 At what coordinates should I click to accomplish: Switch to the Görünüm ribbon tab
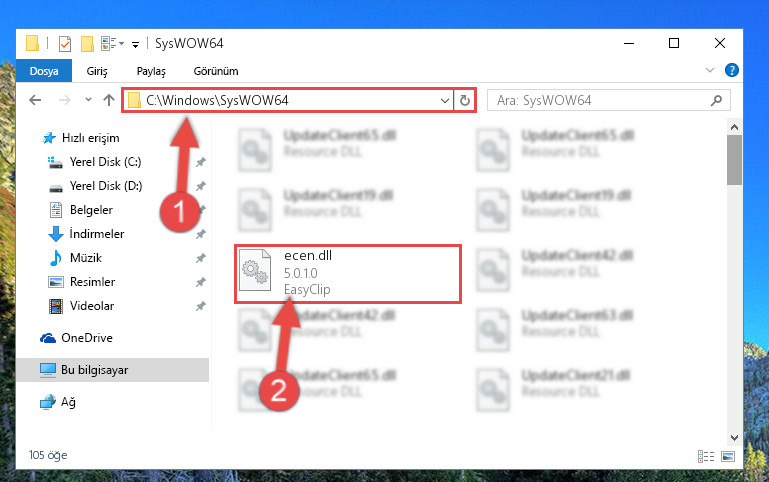(x=216, y=71)
